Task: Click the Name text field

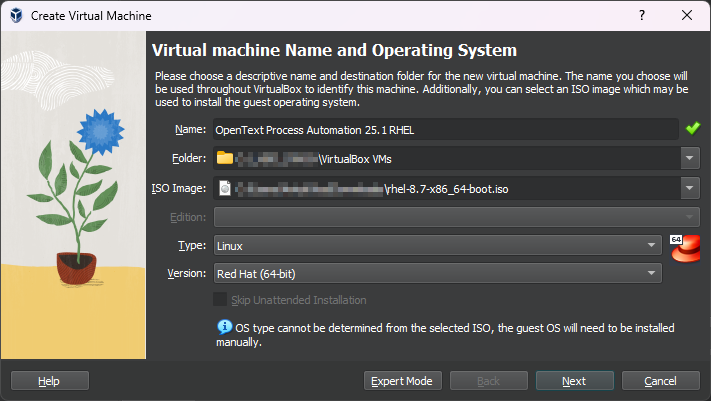Action: [x=445, y=129]
